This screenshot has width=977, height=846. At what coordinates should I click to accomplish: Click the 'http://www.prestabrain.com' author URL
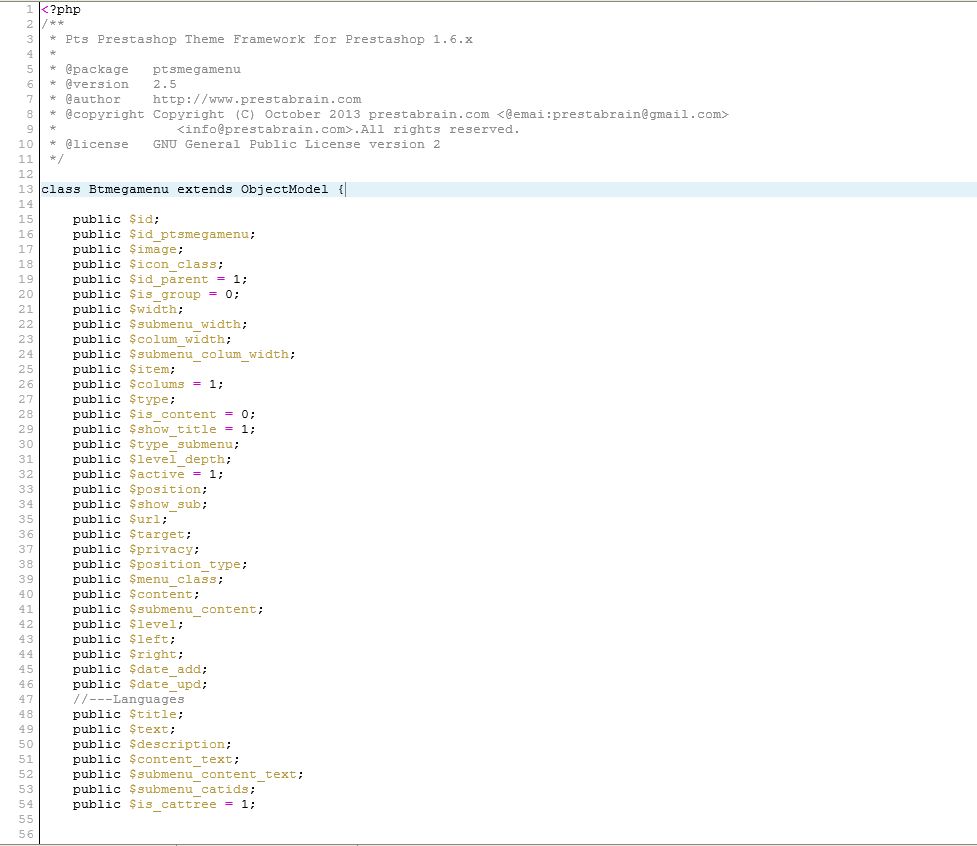257,99
